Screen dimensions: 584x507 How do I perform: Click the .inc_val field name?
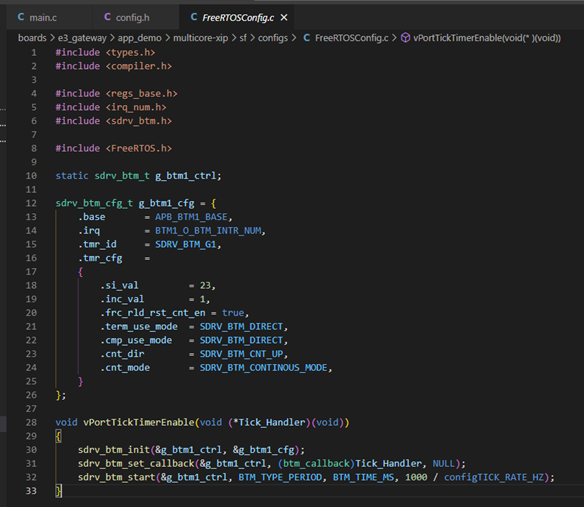[x=122, y=299]
